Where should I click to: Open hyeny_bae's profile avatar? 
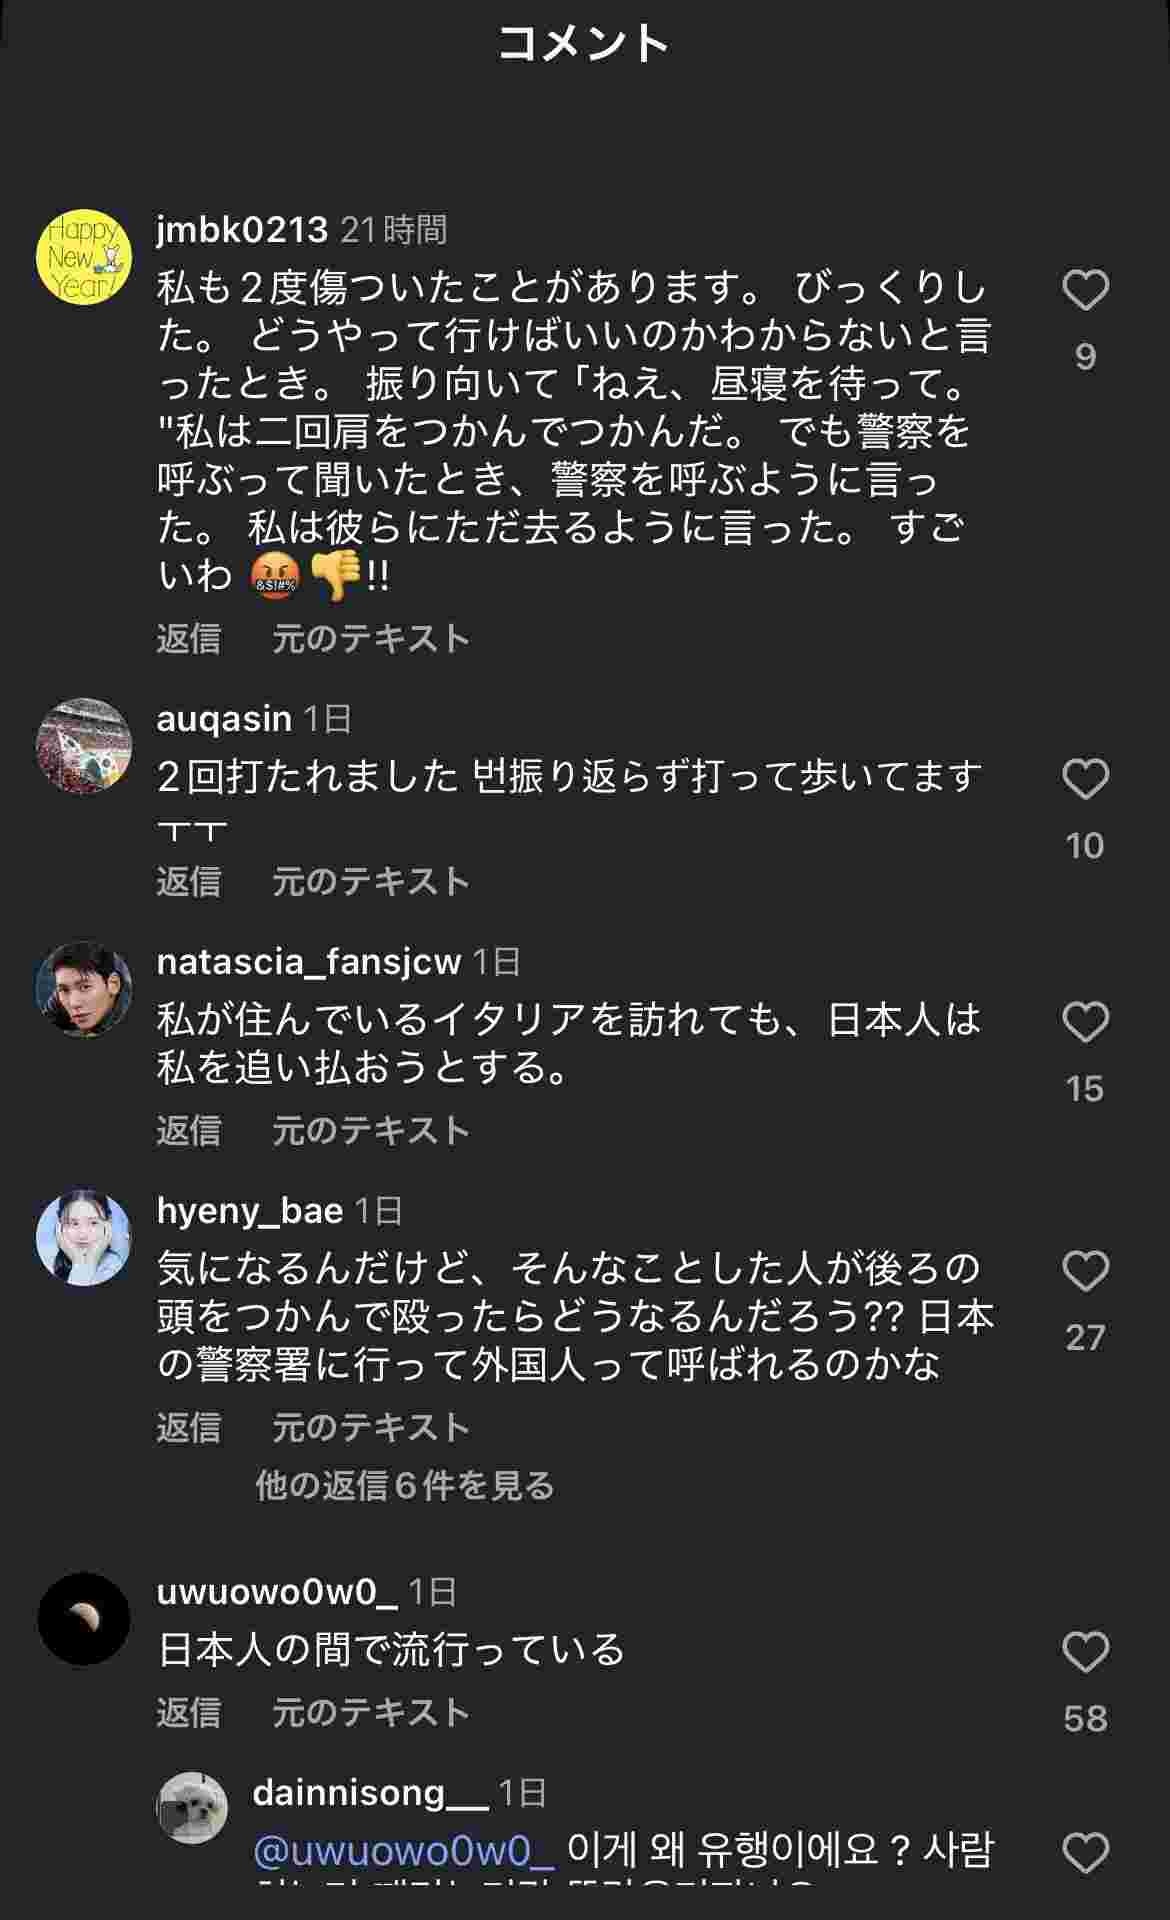coord(84,1238)
